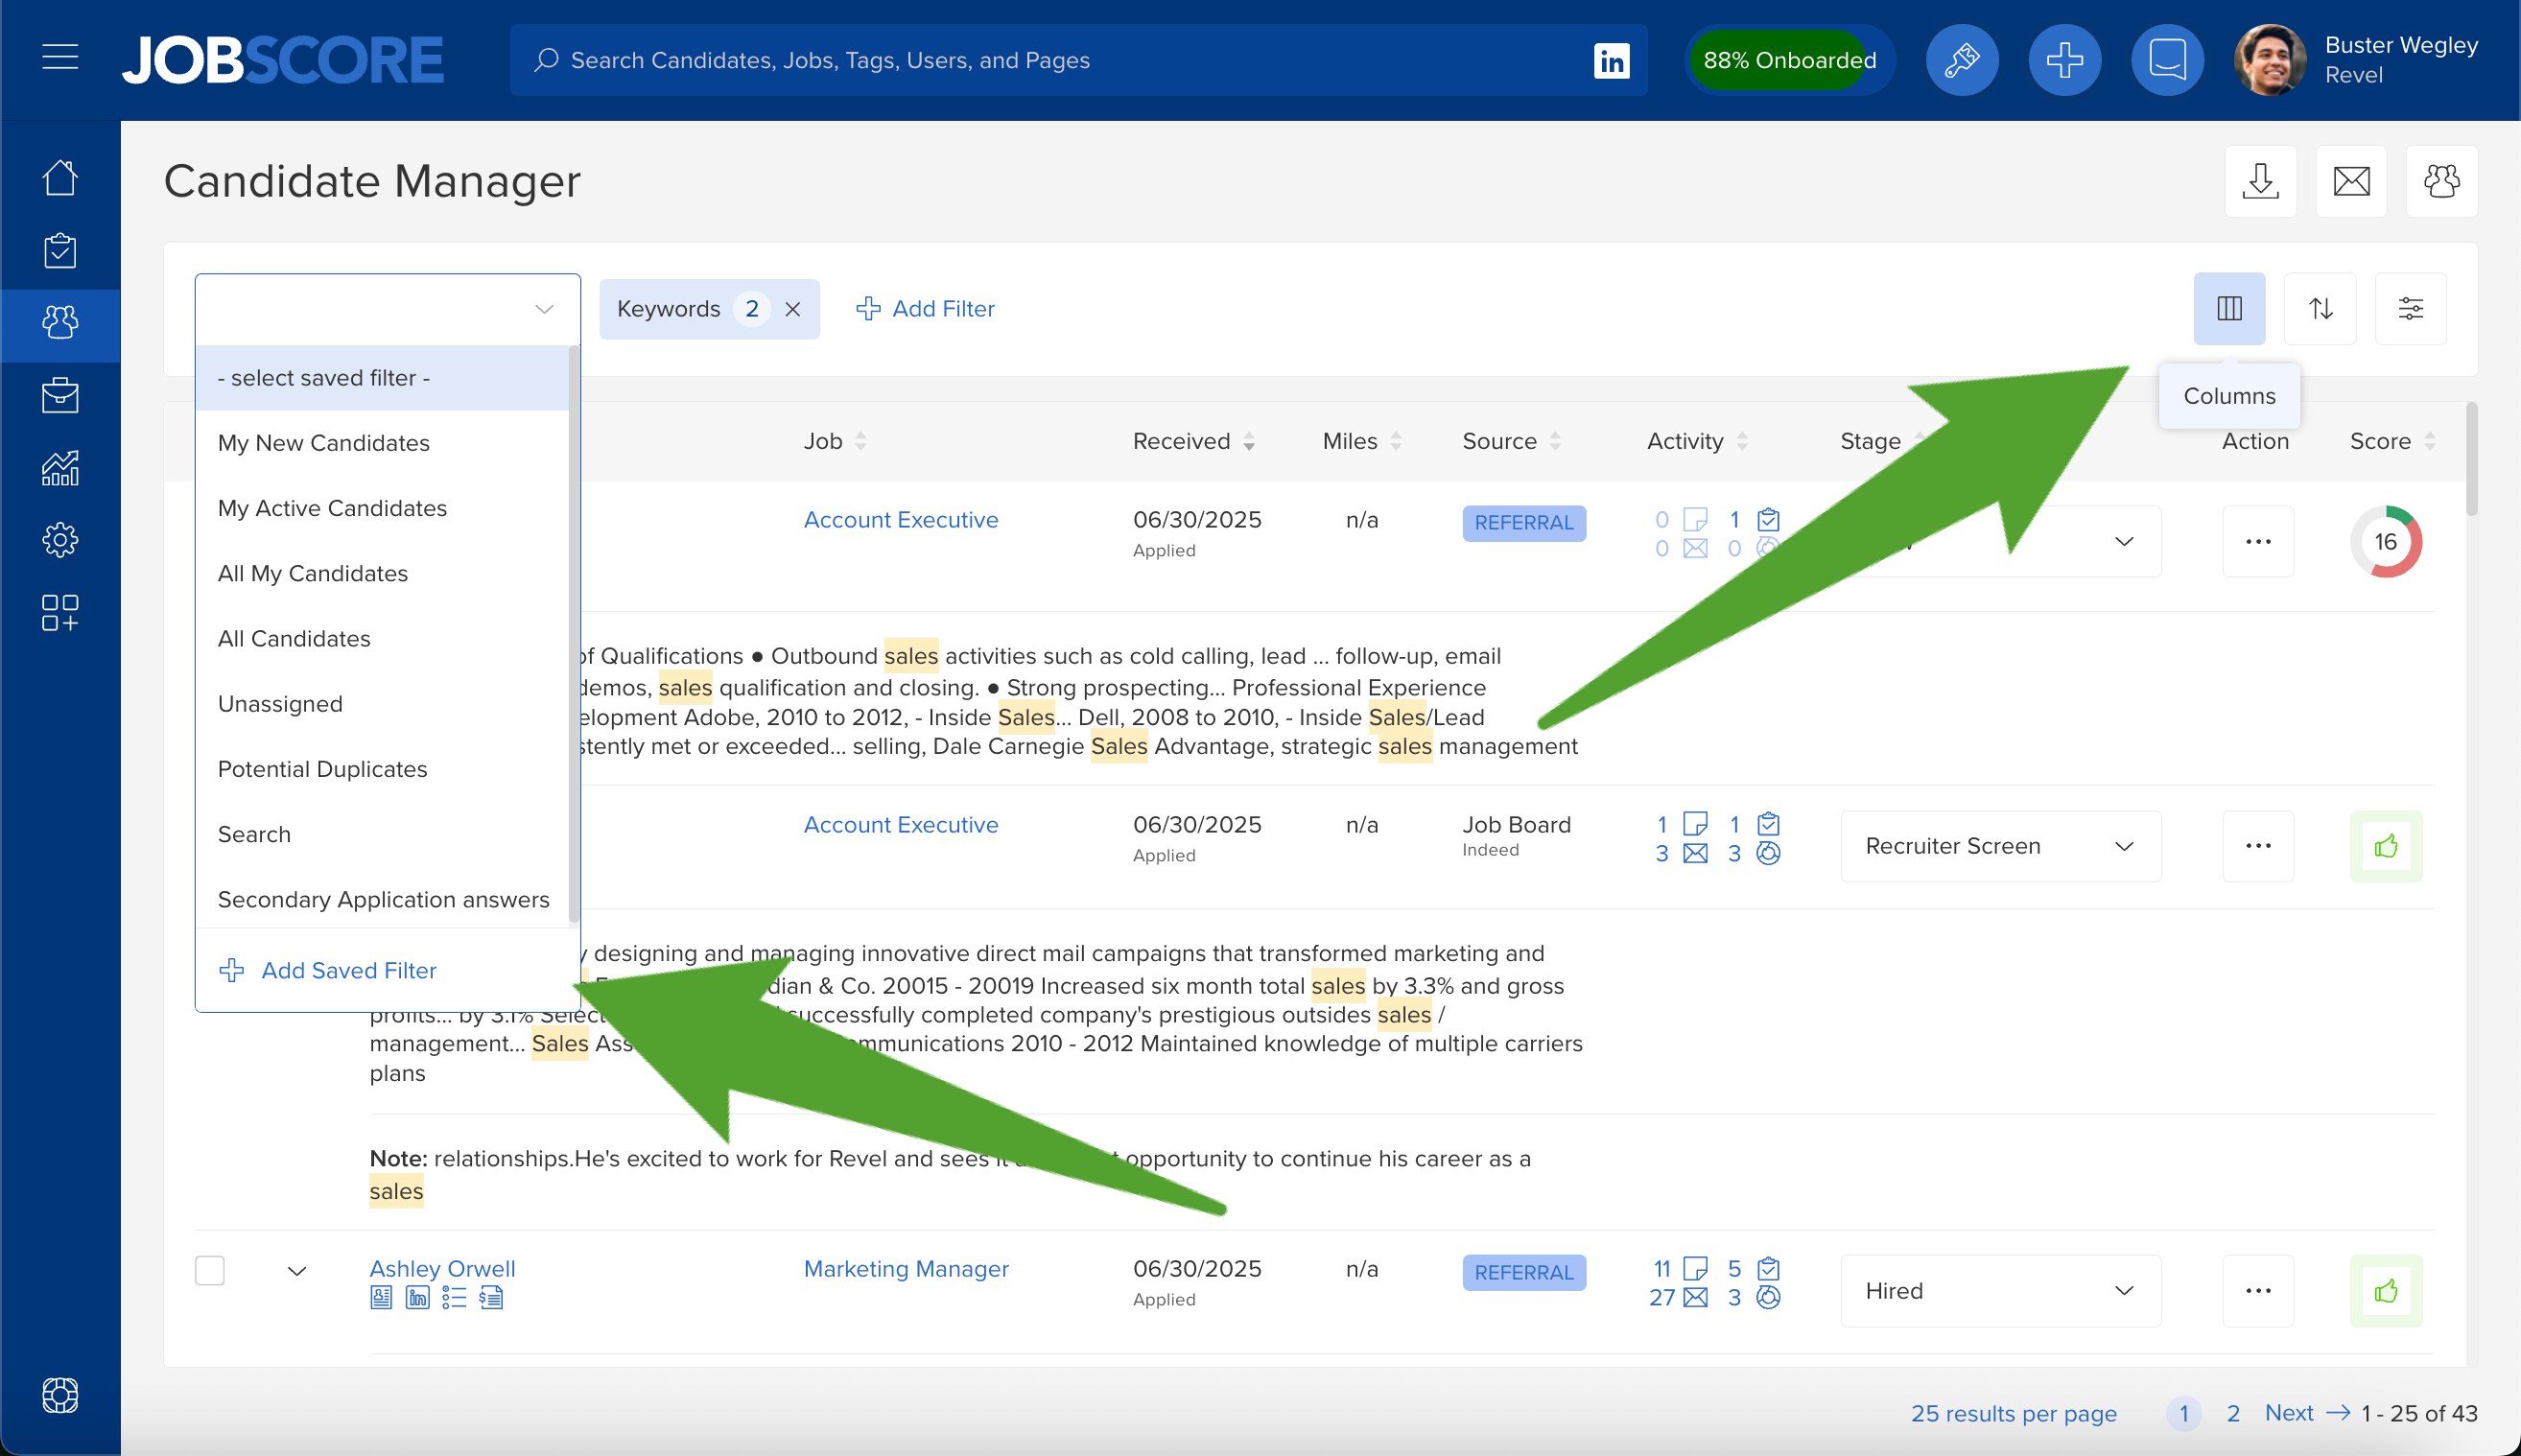Click the bulk email envelope icon
Image resolution: width=2521 pixels, height=1456 pixels.
pos(2351,181)
